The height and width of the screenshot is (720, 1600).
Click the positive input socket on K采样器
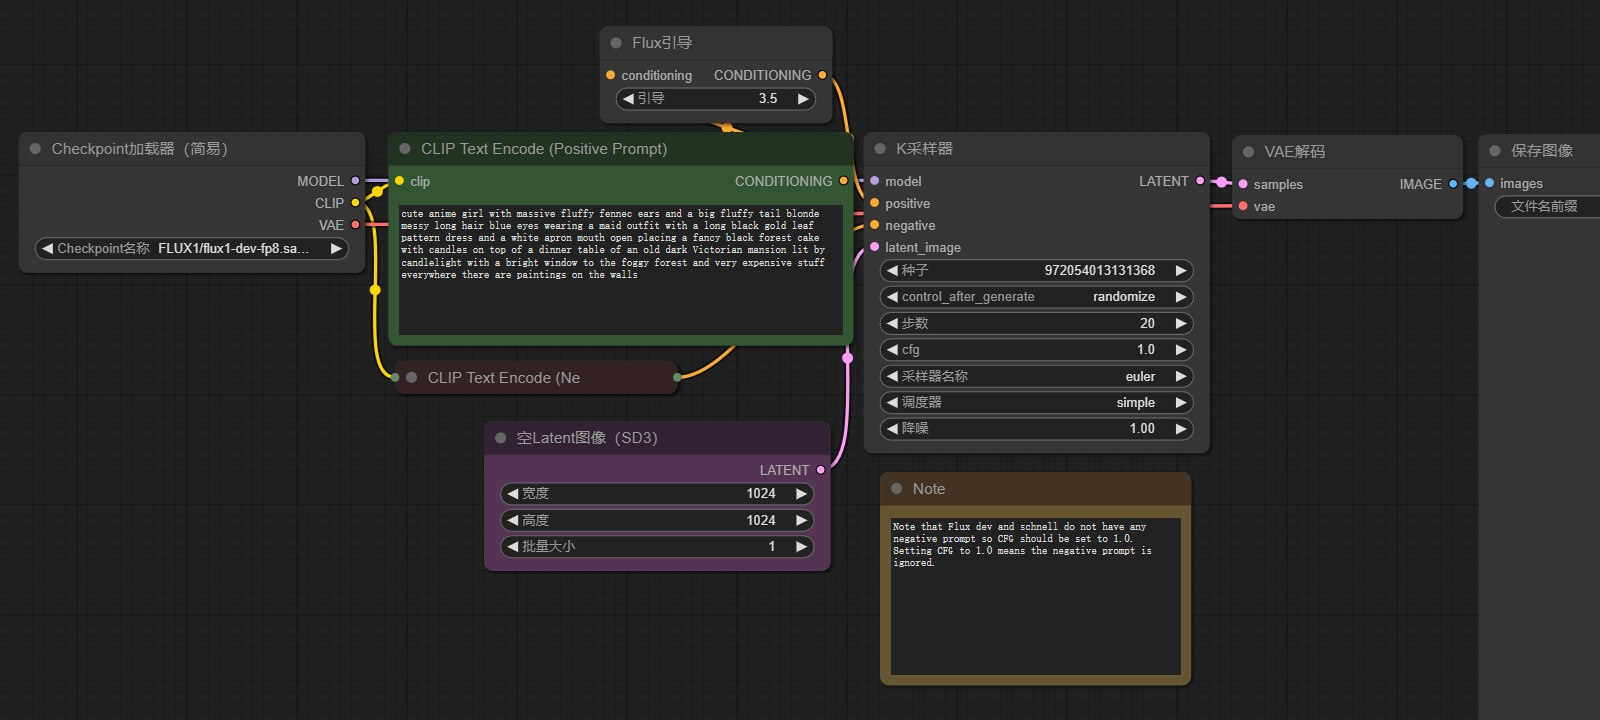pos(875,203)
